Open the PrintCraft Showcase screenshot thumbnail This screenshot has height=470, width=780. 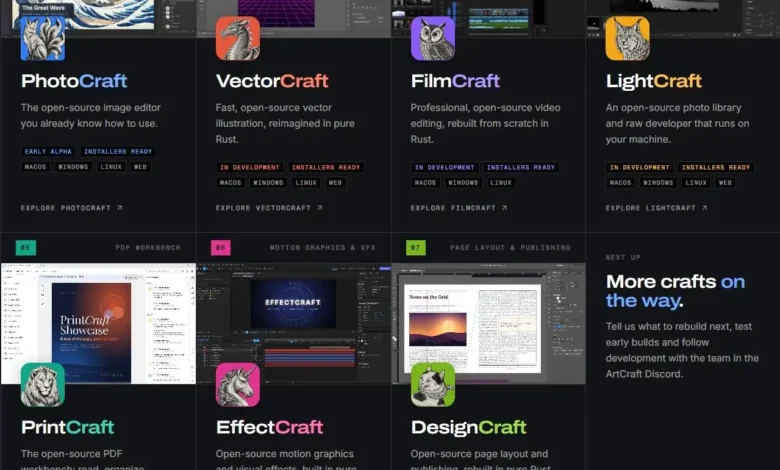[98, 323]
